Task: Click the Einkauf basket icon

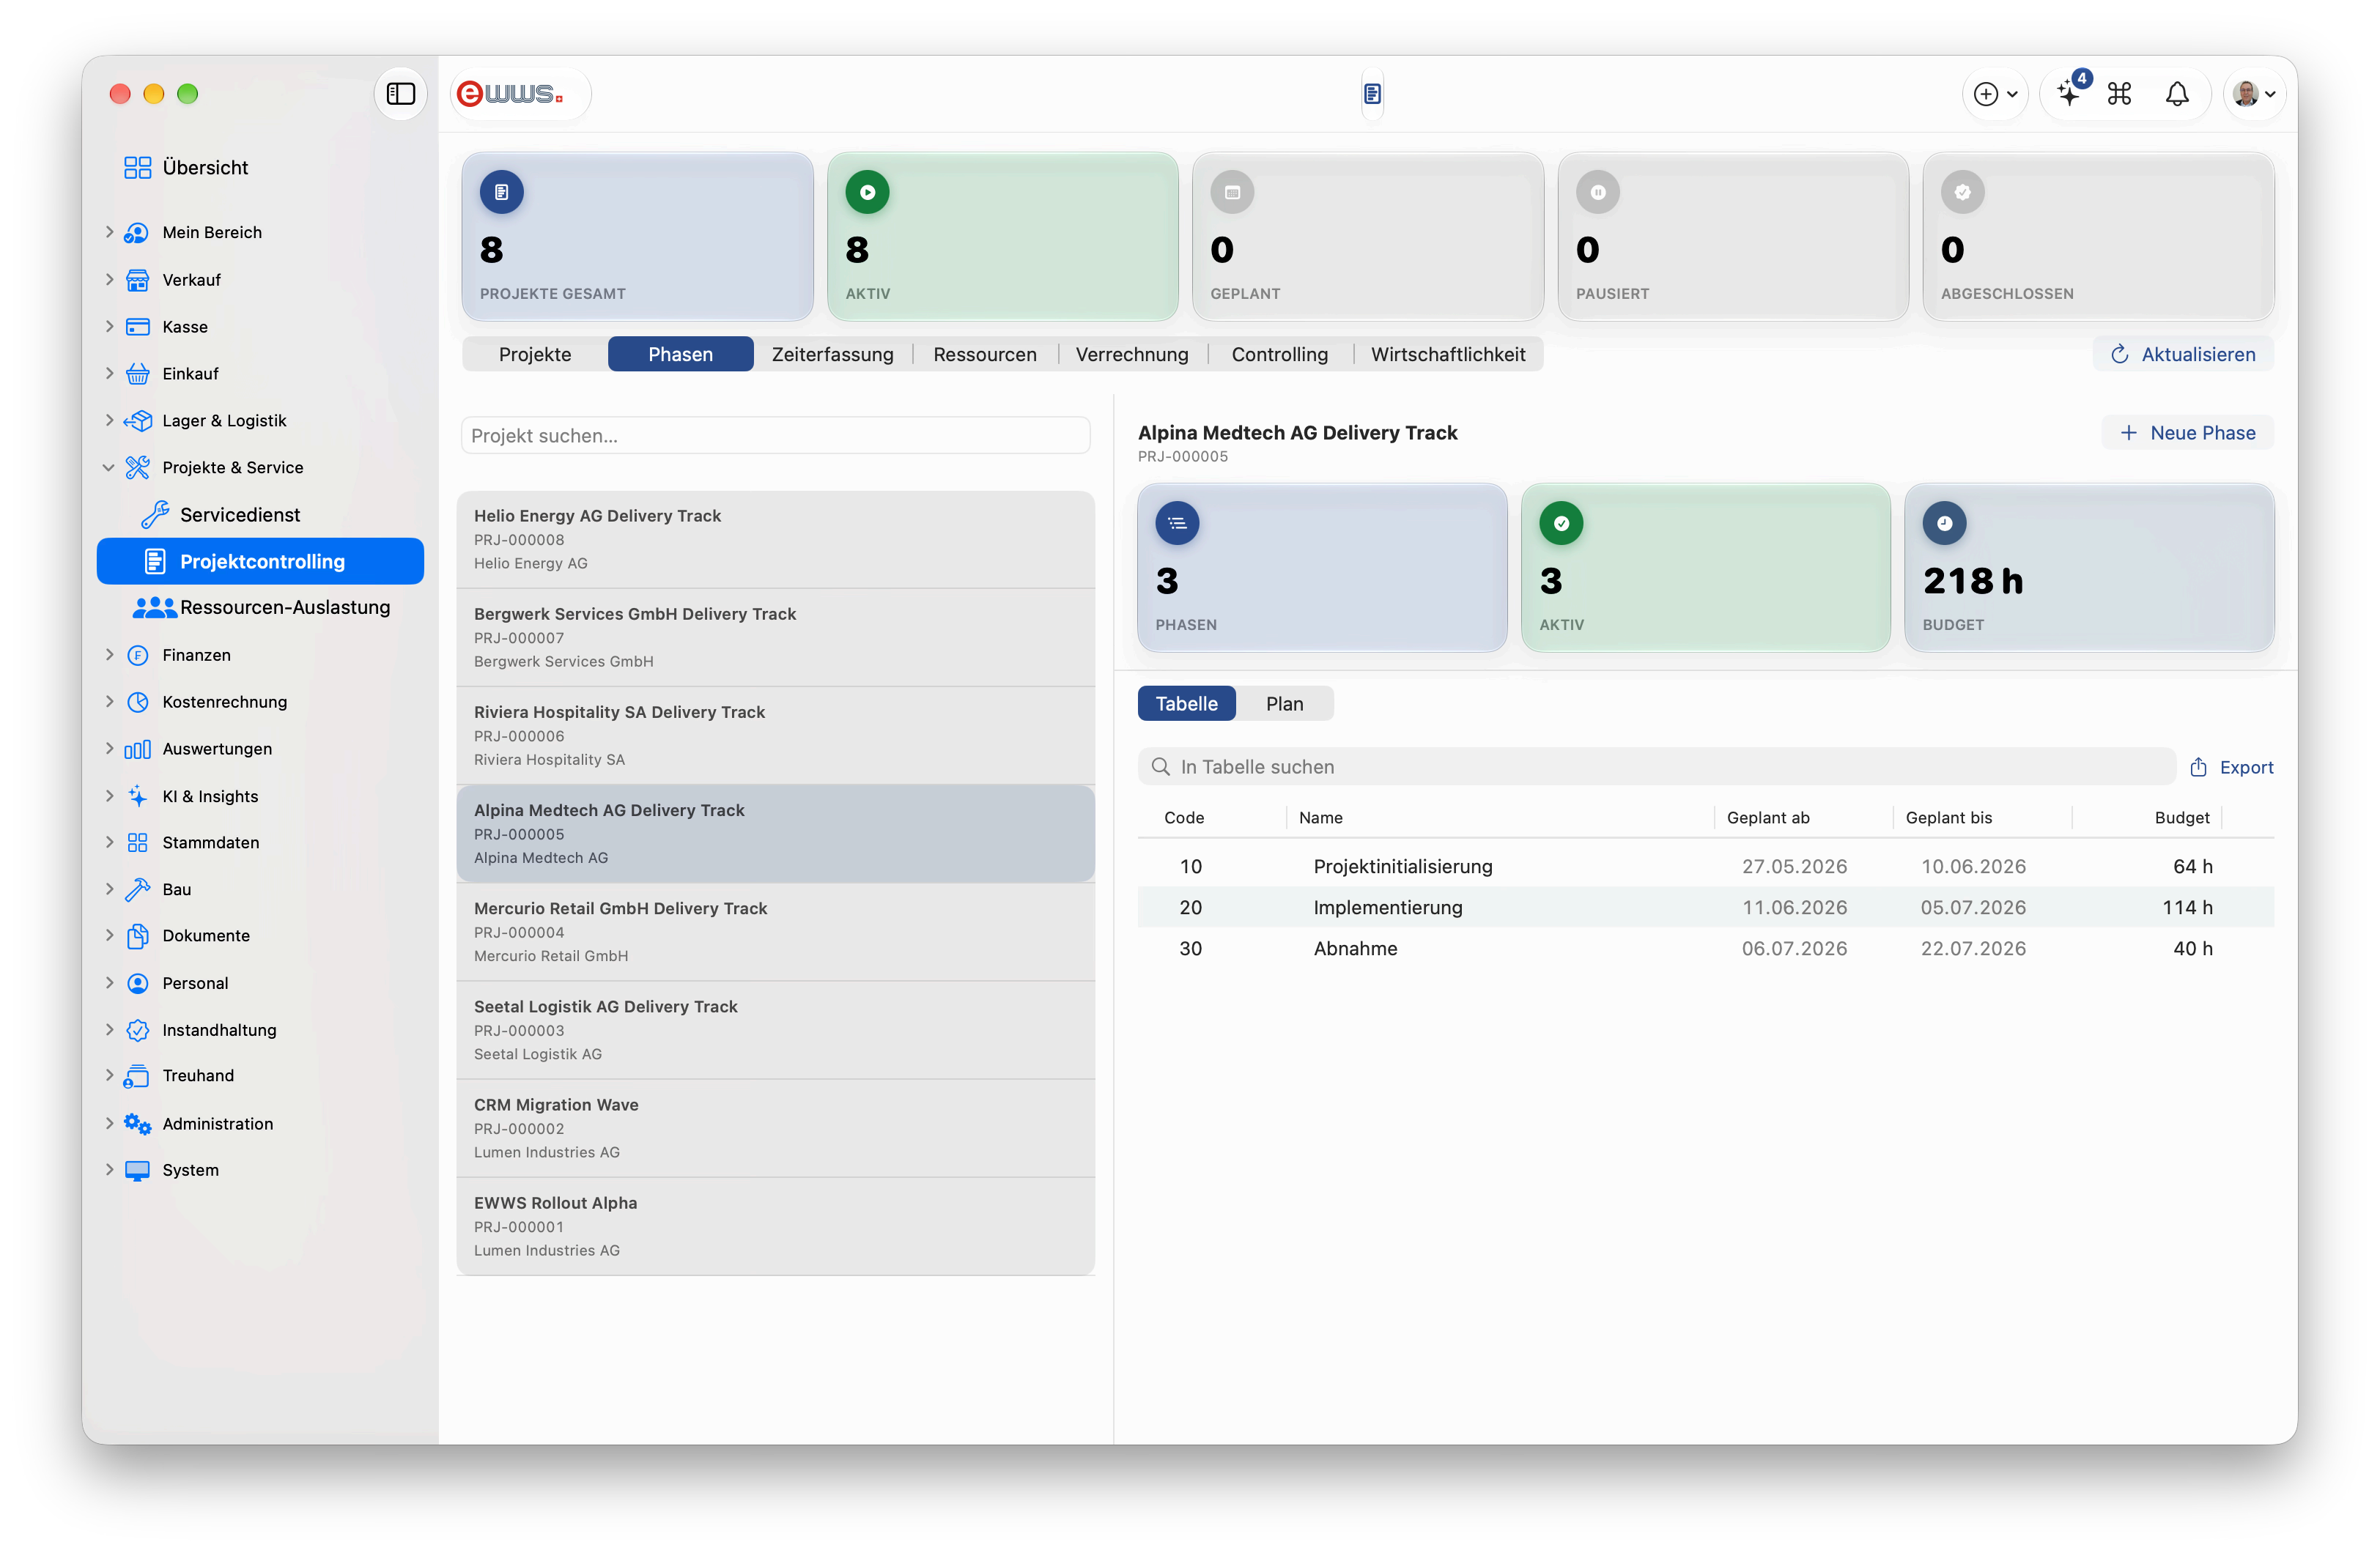Action: [x=137, y=374]
